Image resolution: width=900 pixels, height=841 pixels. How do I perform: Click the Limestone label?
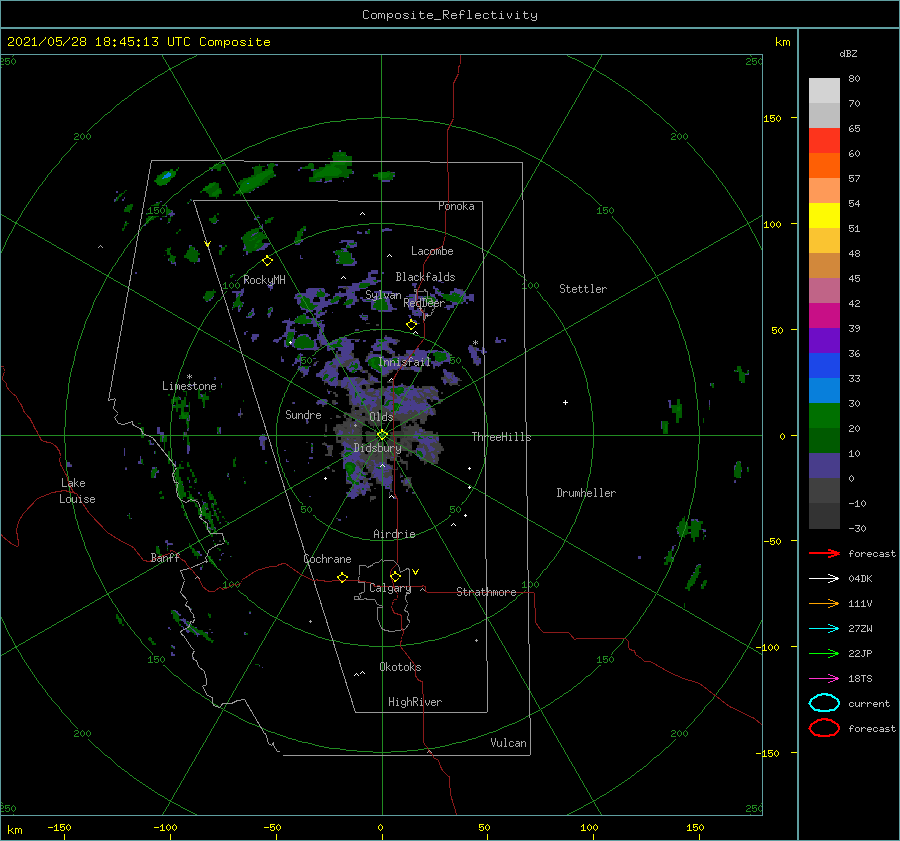click(189, 386)
